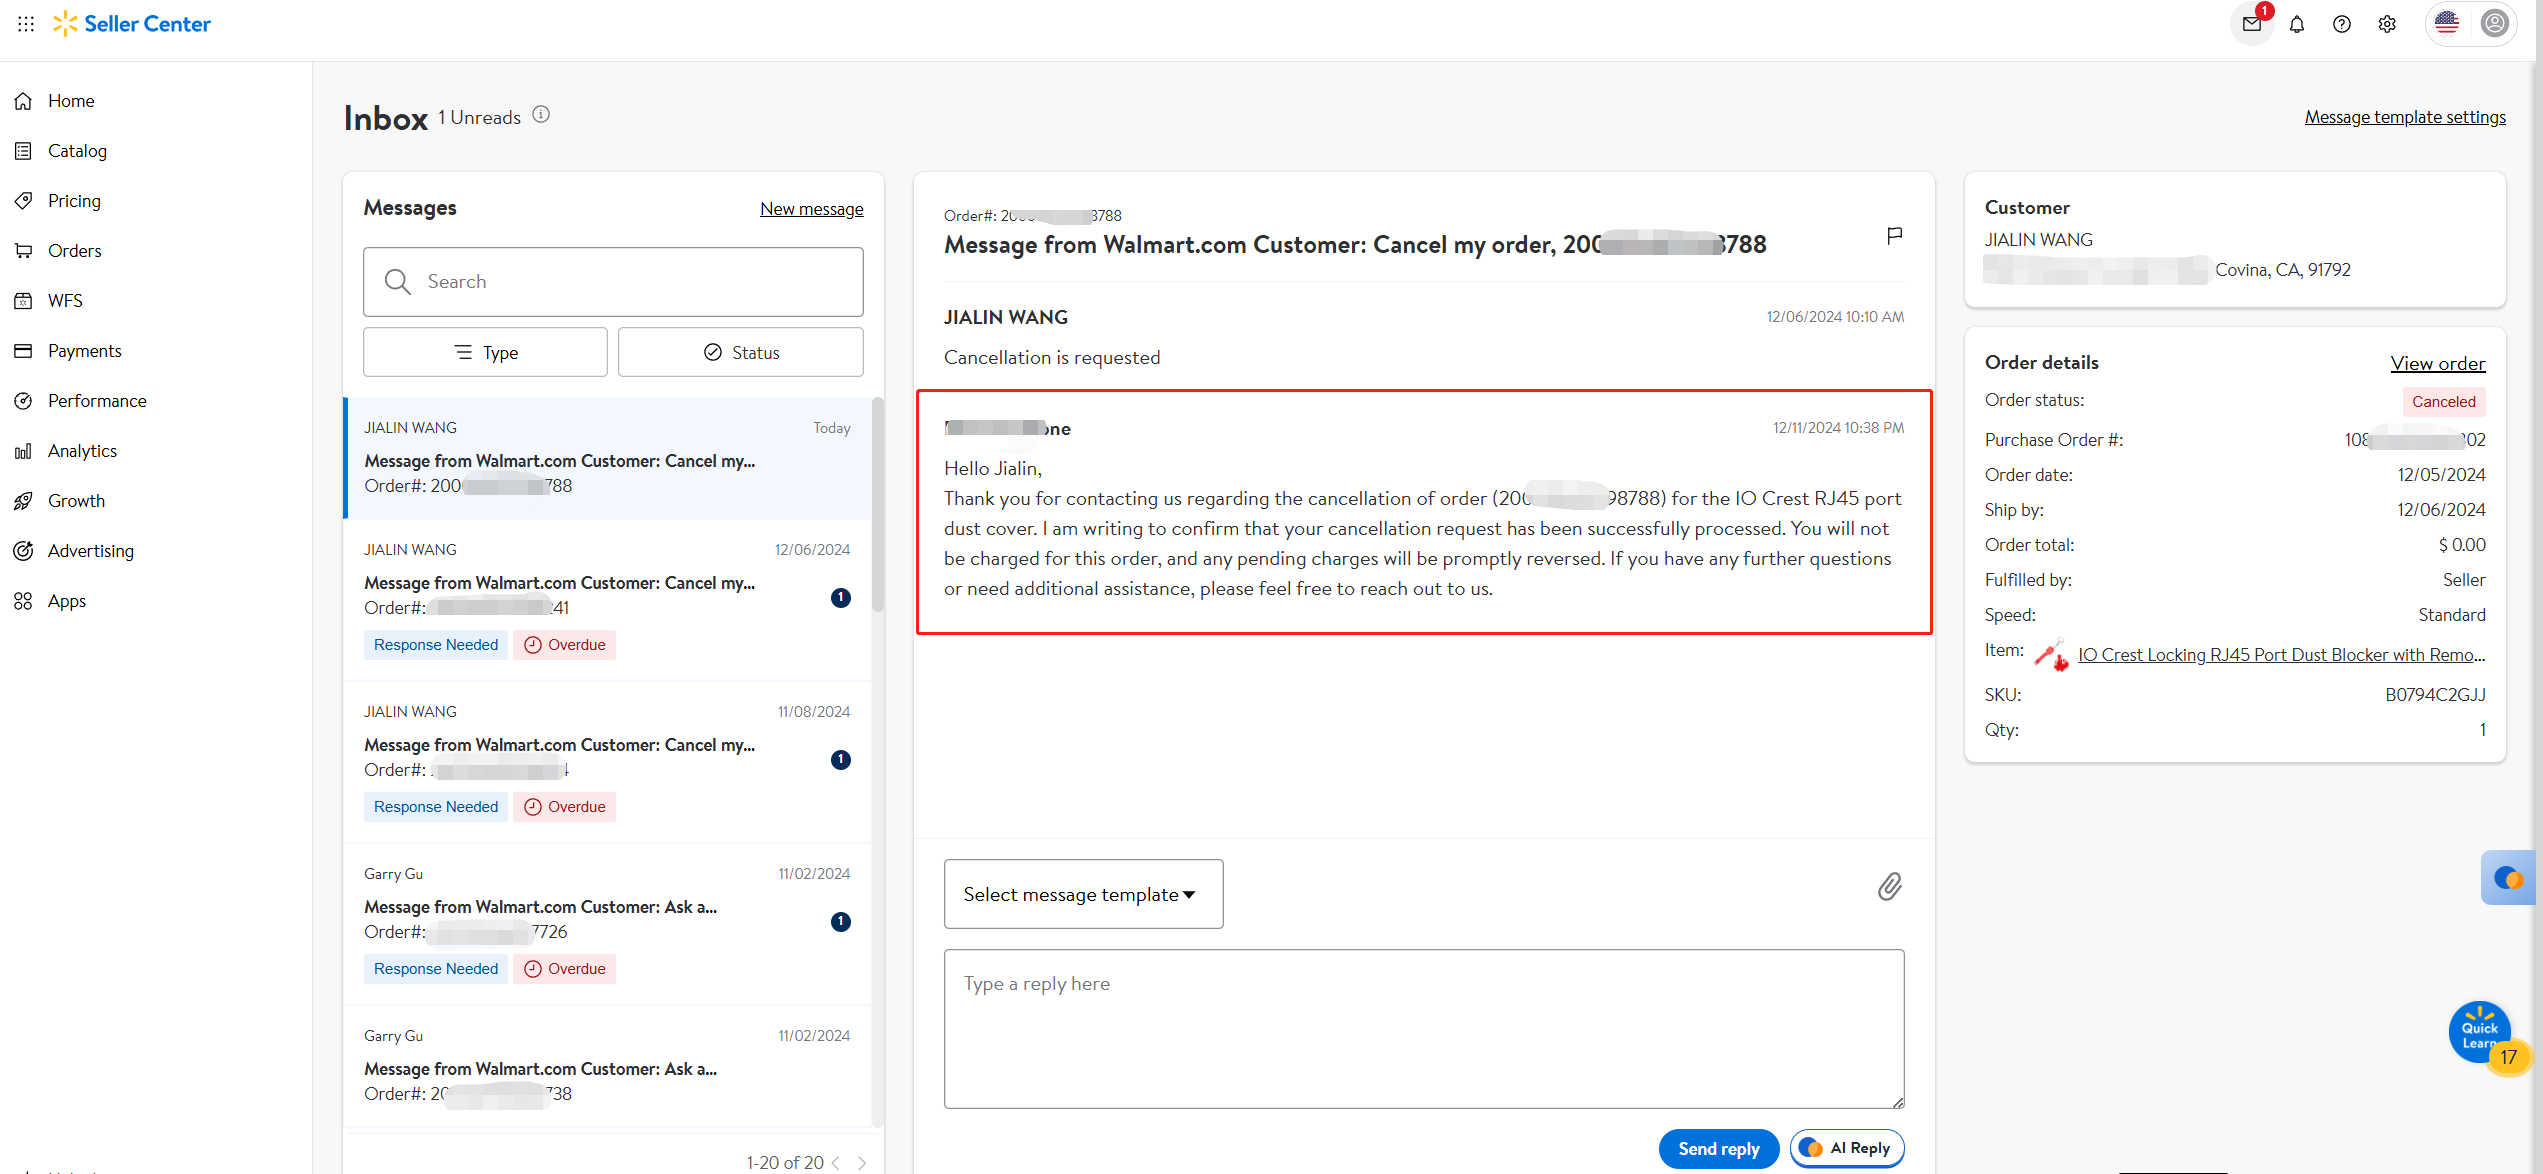Click the New message link
Screen dimensions: 2543x1174
pyautogui.click(x=811, y=209)
